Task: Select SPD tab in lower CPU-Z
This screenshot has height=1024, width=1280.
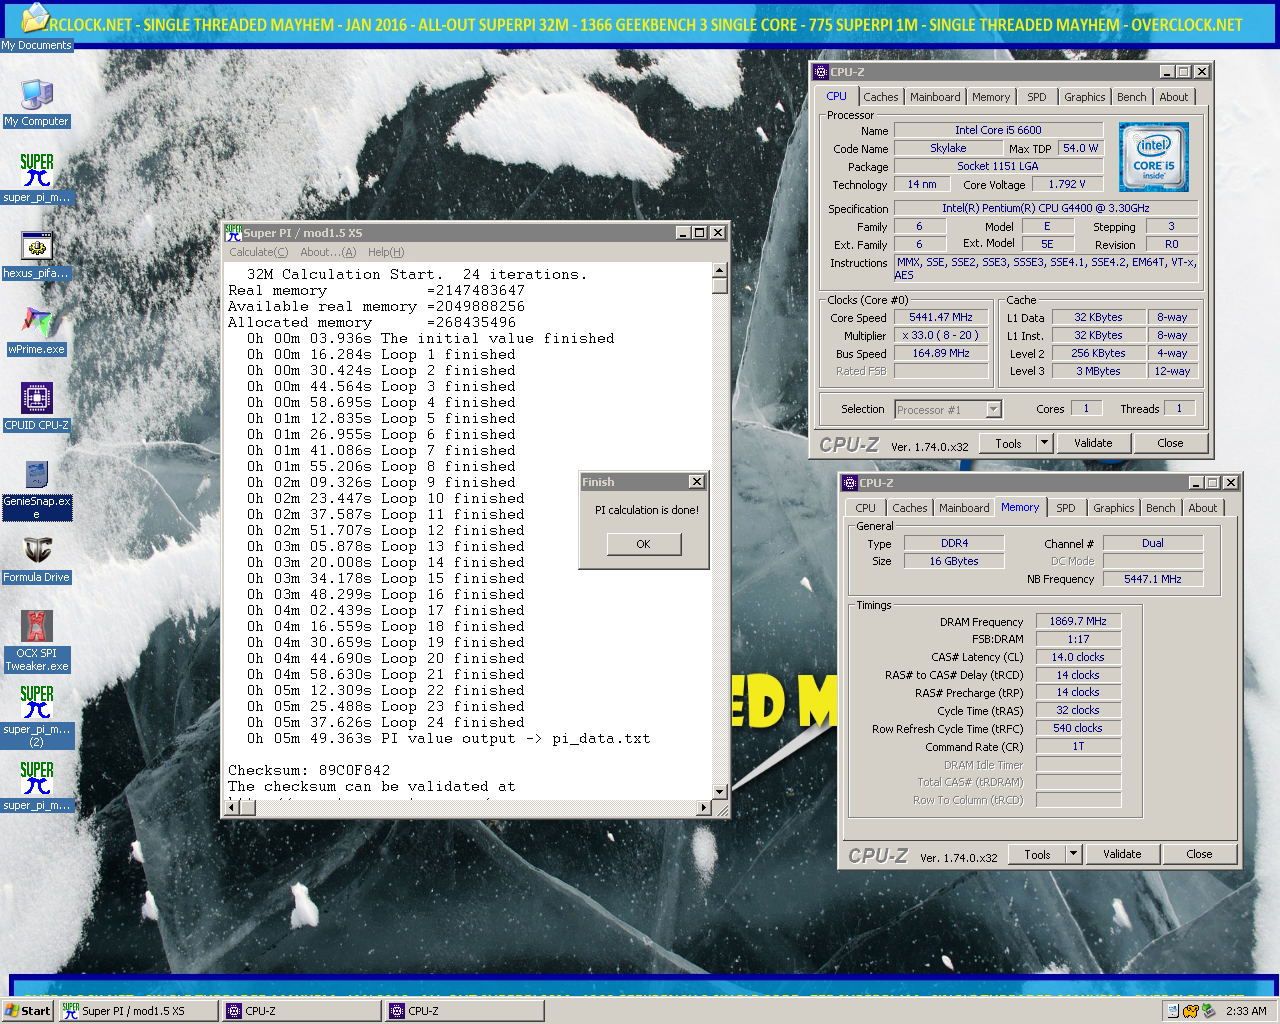Action: (x=1066, y=508)
